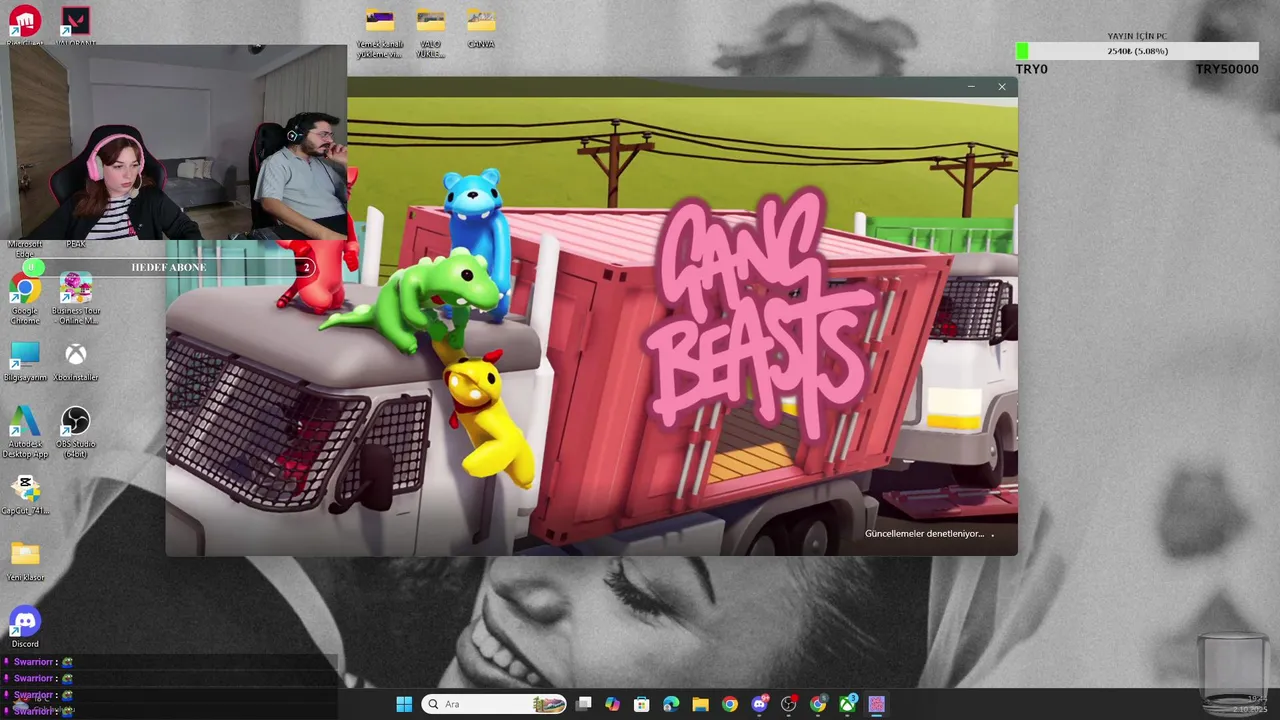The height and width of the screenshot is (720, 1280).
Task: Click the Ara taskbar search box
Action: click(495, 704)
